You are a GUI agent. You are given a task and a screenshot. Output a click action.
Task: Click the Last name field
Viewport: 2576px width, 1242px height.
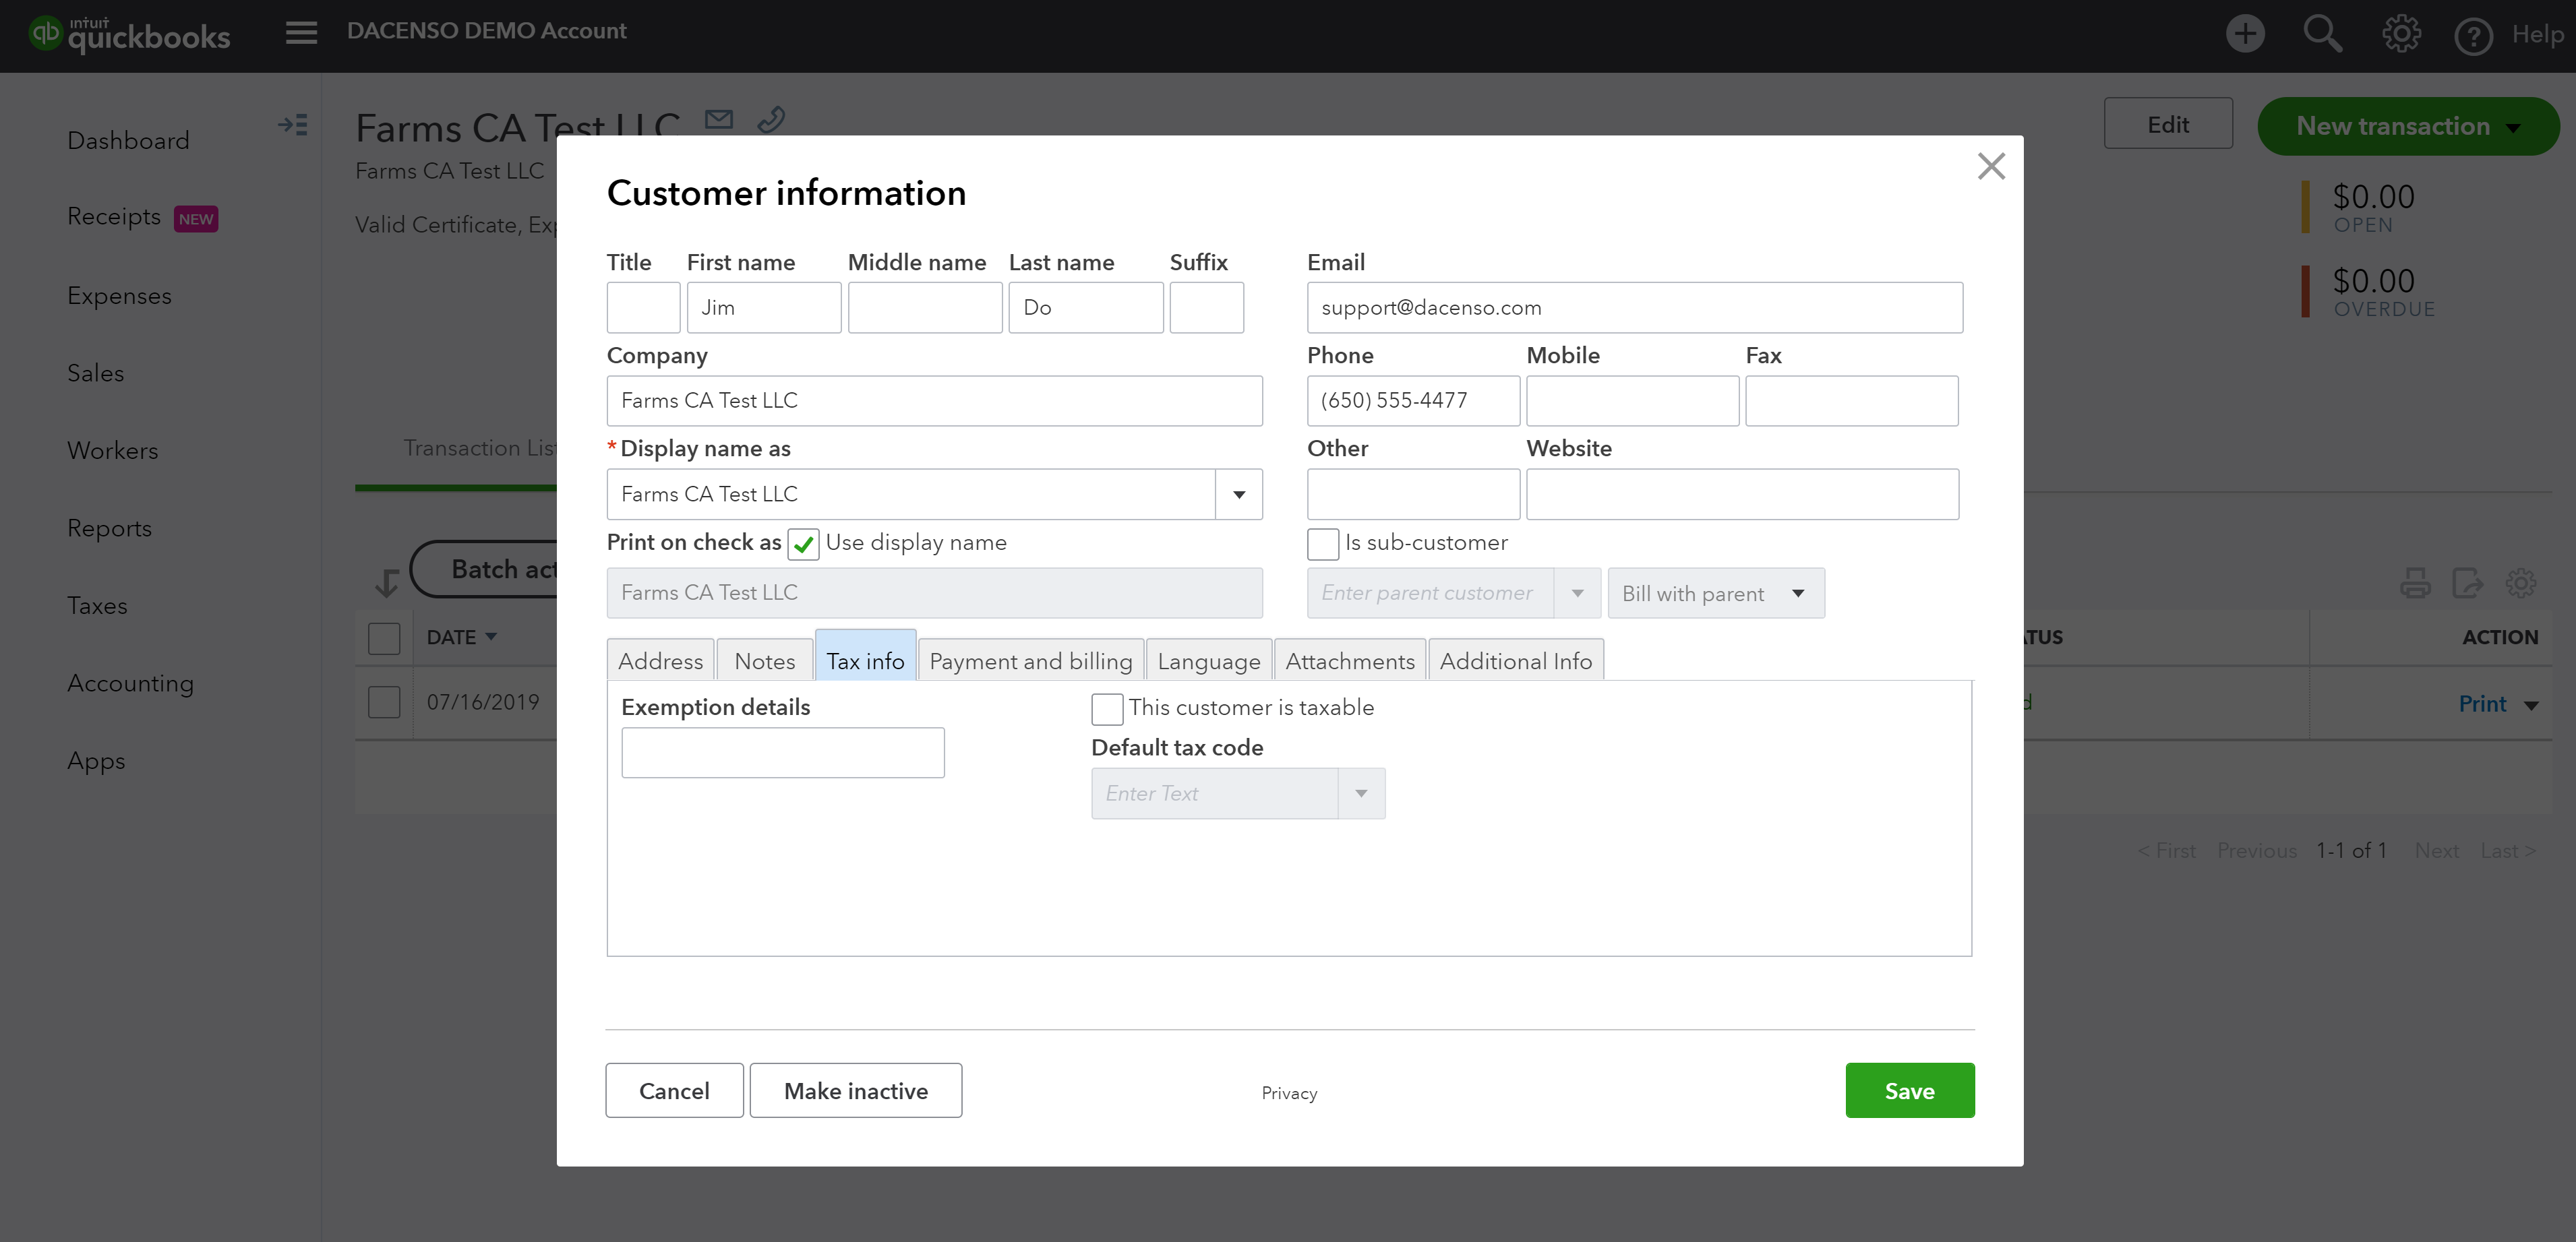pyautogui.click(x=1085, y=307)
